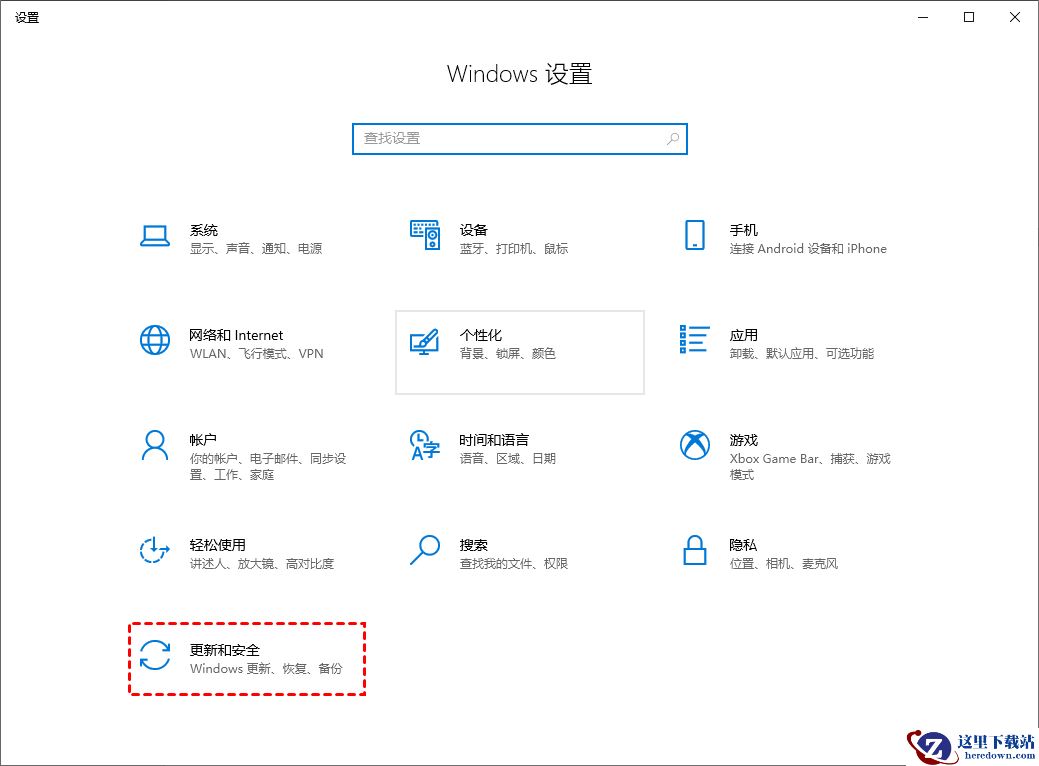1039x766 pixels.
Task: Click the text 卸载、默认应用、可选功能
Action: pos(802,354)
